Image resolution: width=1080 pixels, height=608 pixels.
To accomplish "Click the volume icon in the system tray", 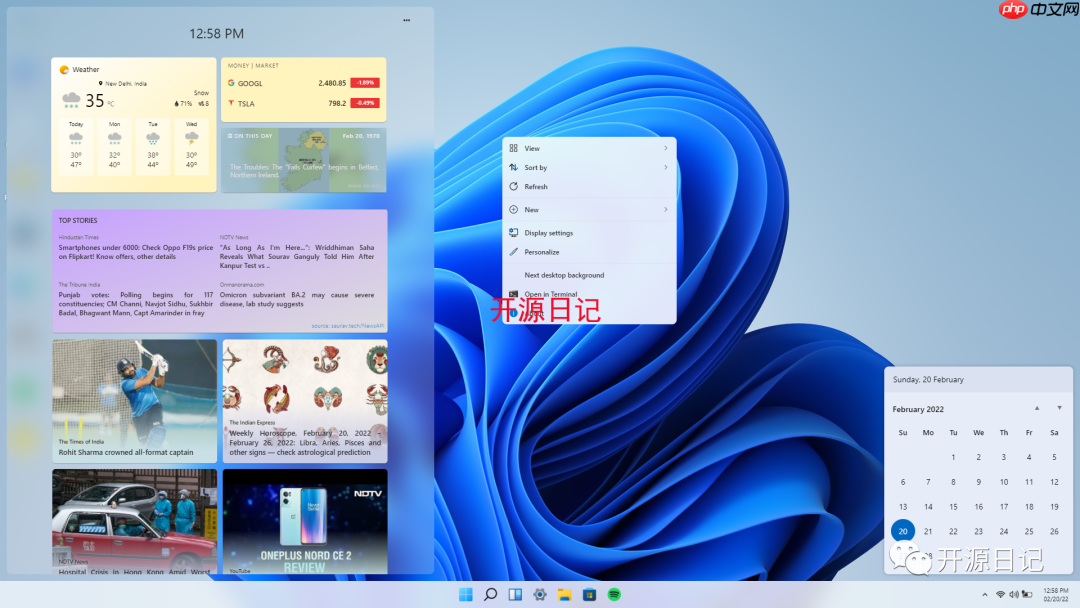I will 1014,594.
